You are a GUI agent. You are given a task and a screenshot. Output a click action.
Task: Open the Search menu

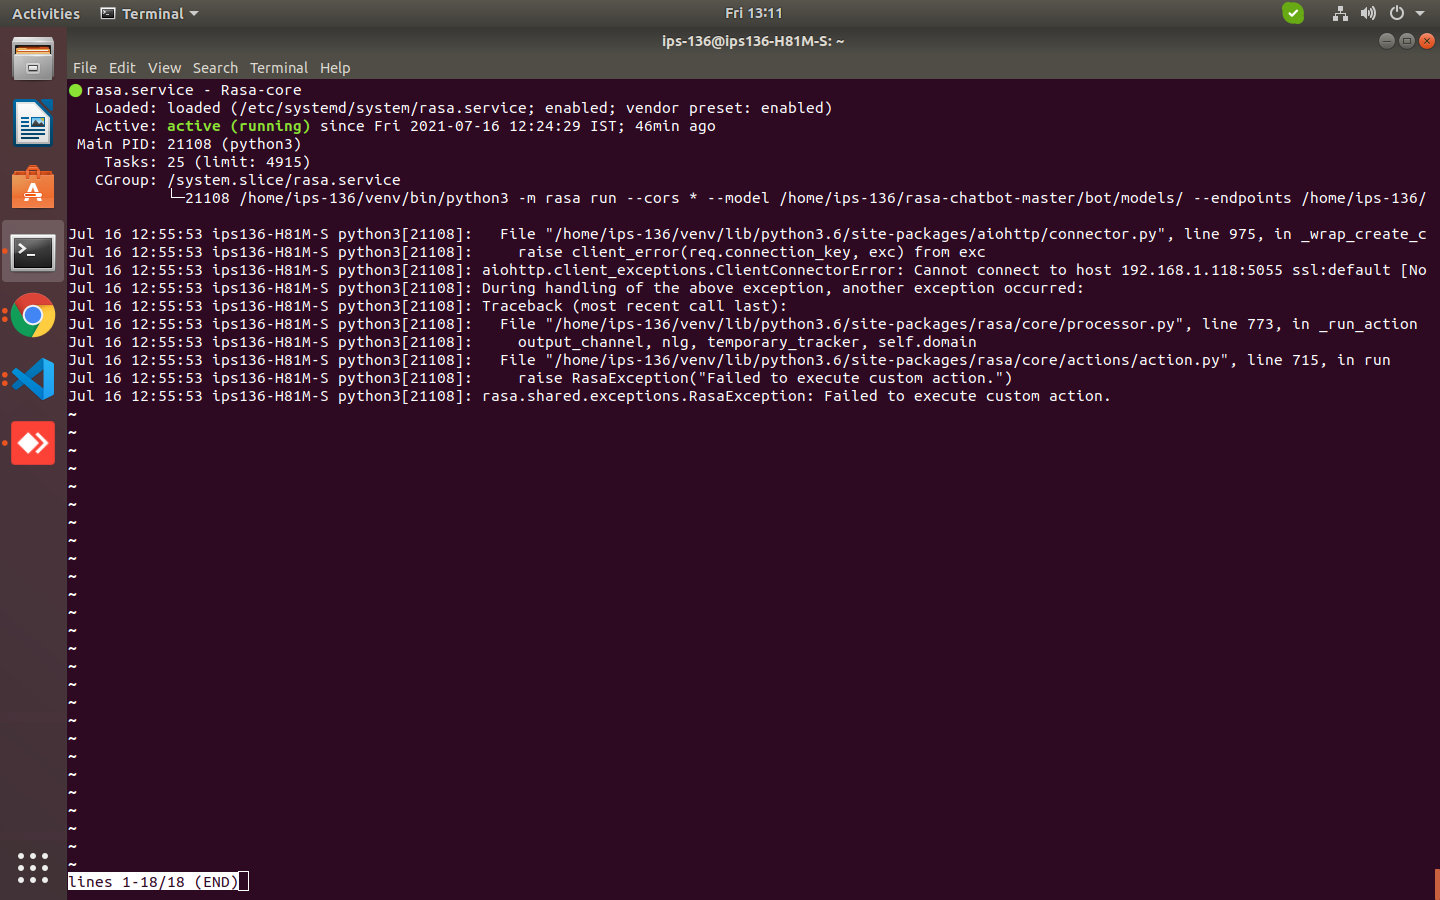[x=215, y=68]
